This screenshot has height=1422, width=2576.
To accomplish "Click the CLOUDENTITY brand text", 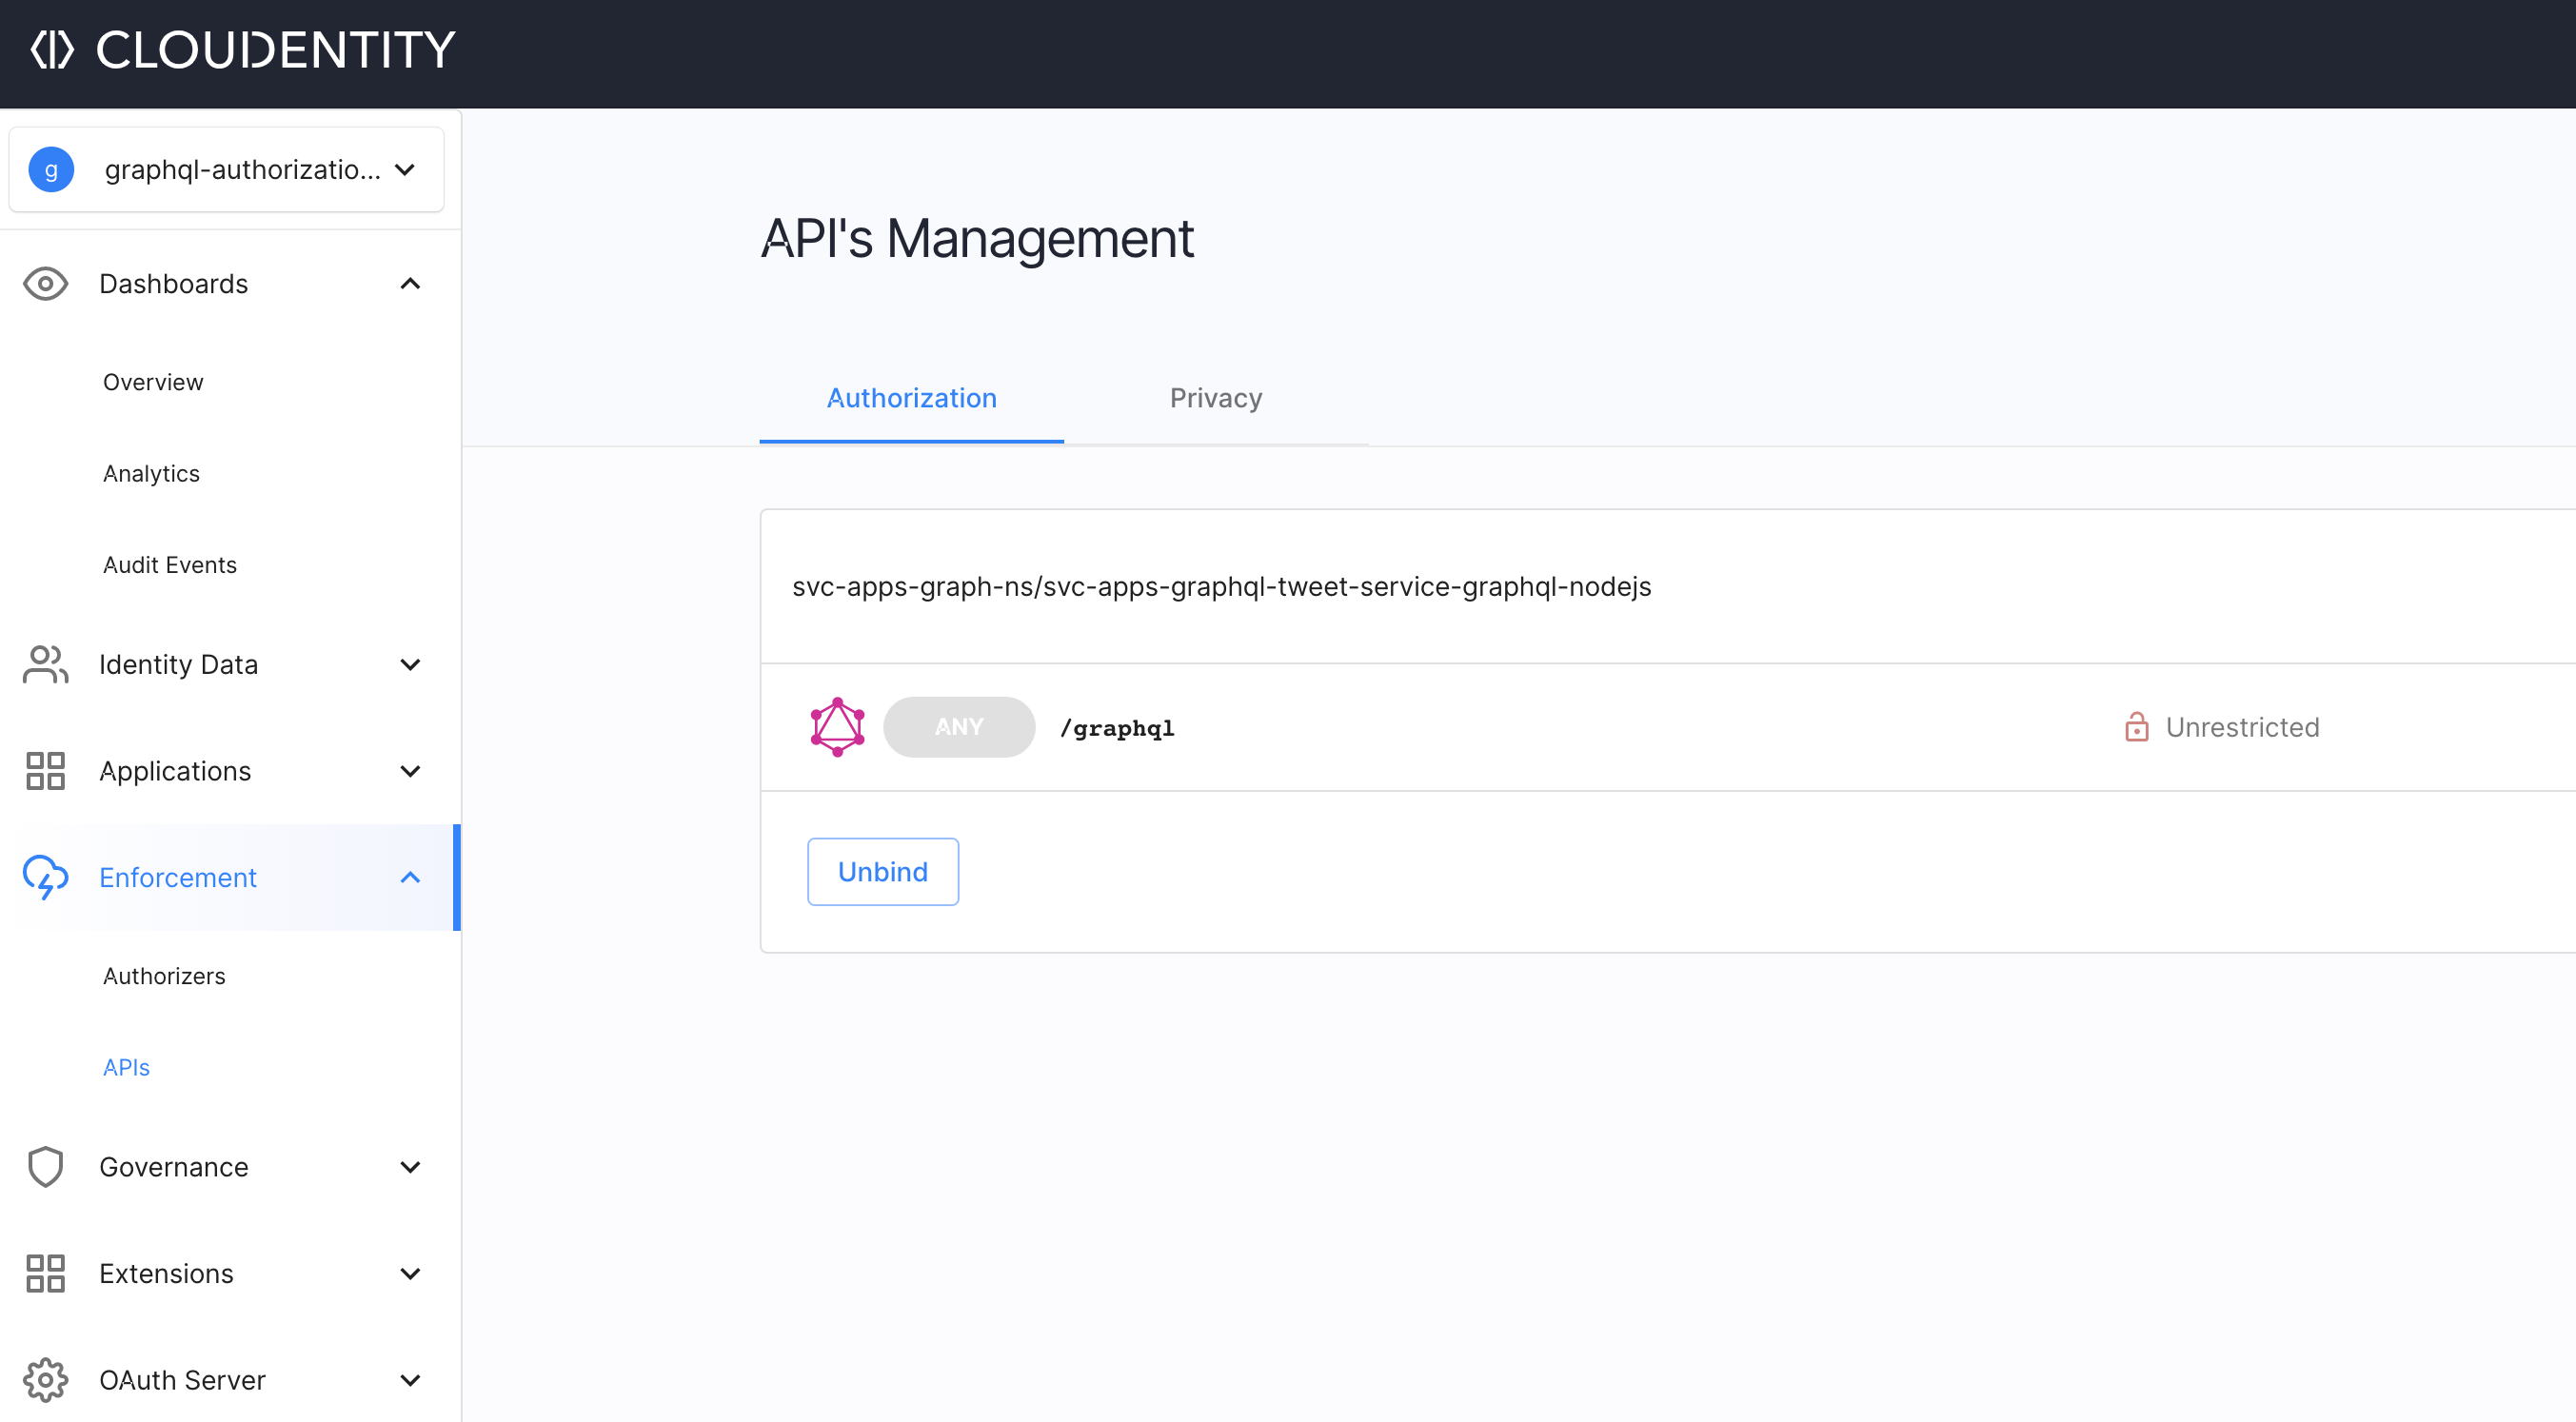I will click(275, 50).
